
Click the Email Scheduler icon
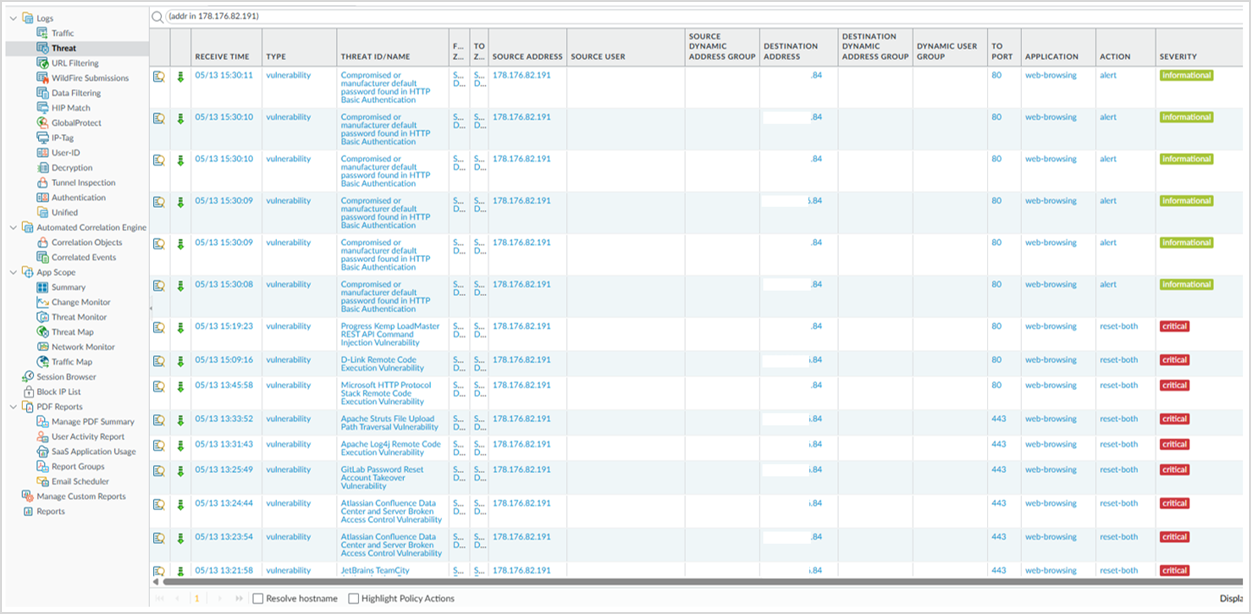click(43, 481)
